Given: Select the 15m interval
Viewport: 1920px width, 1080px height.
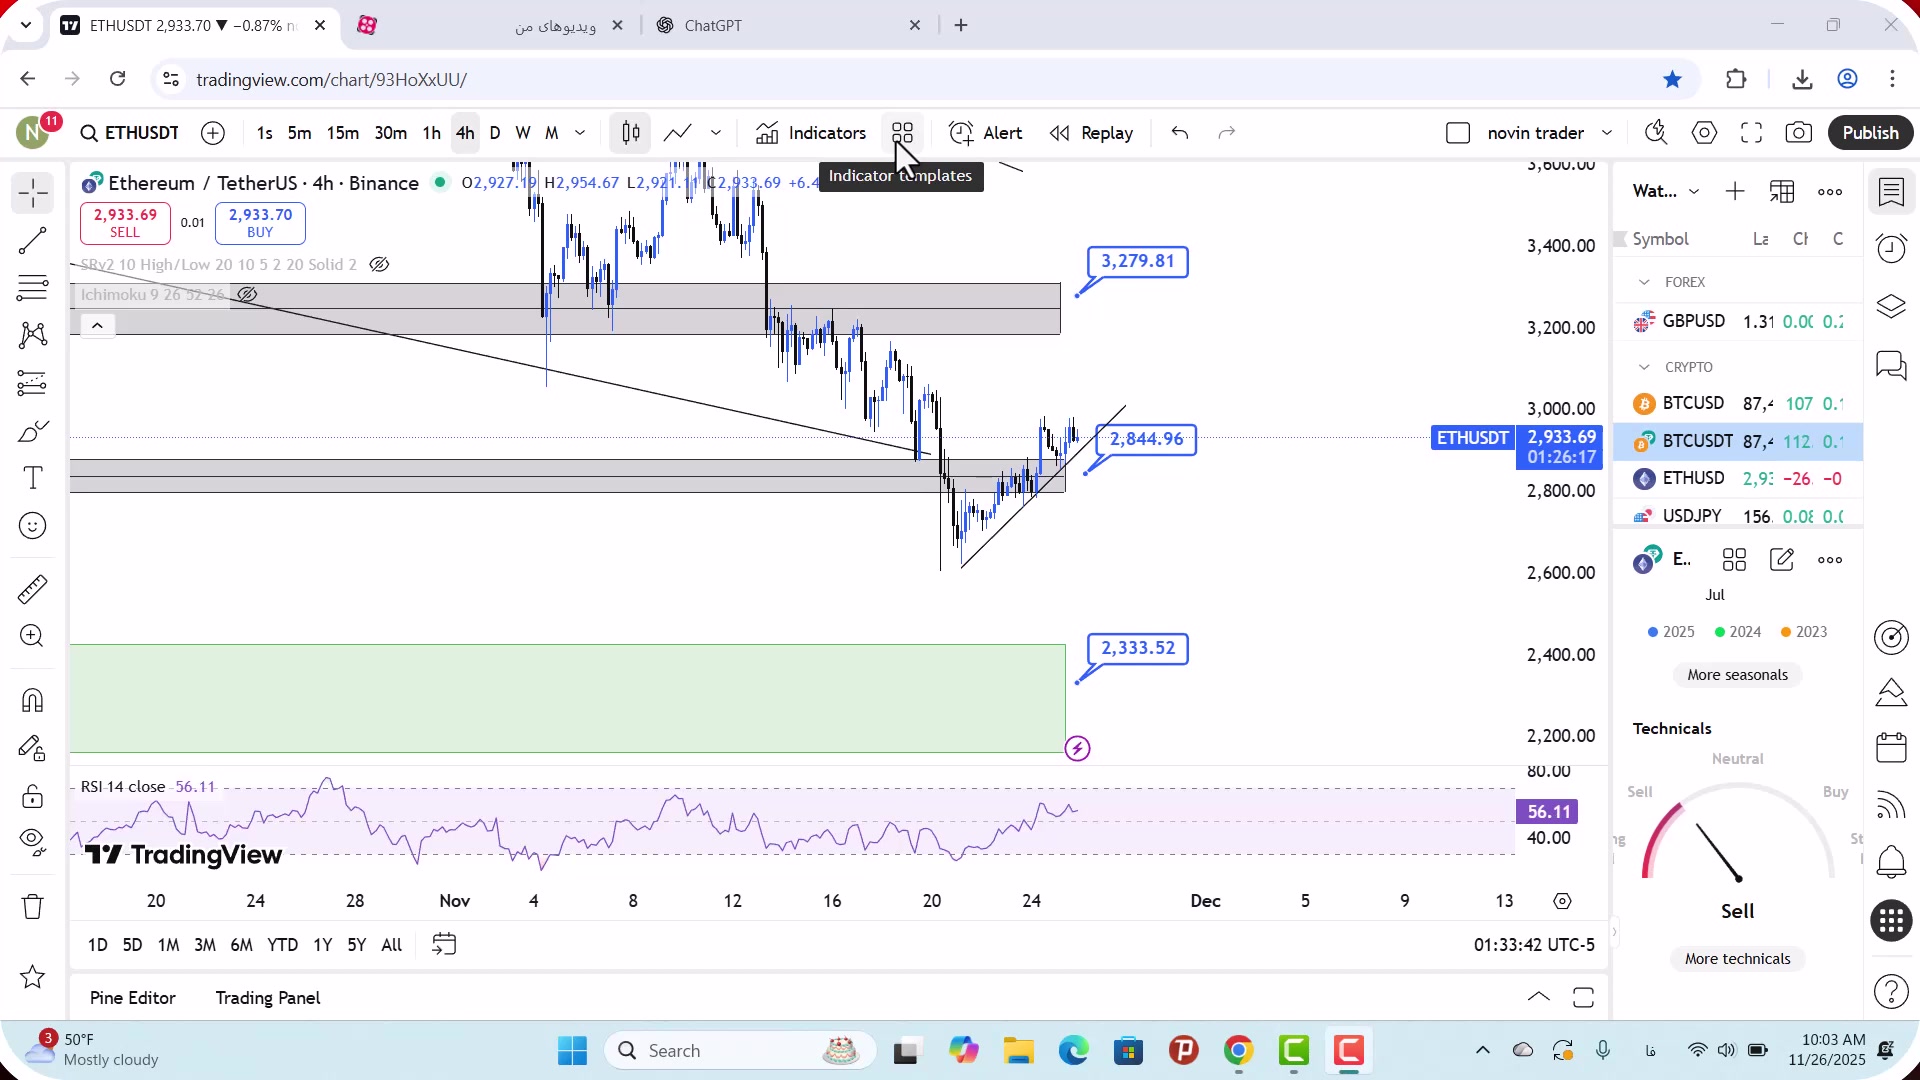Looking at the screenshot, I should tap(343, 133).
